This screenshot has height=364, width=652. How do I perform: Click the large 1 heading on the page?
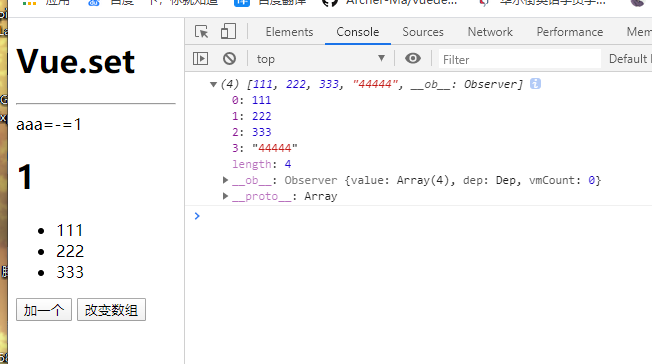tap(25, 177)
